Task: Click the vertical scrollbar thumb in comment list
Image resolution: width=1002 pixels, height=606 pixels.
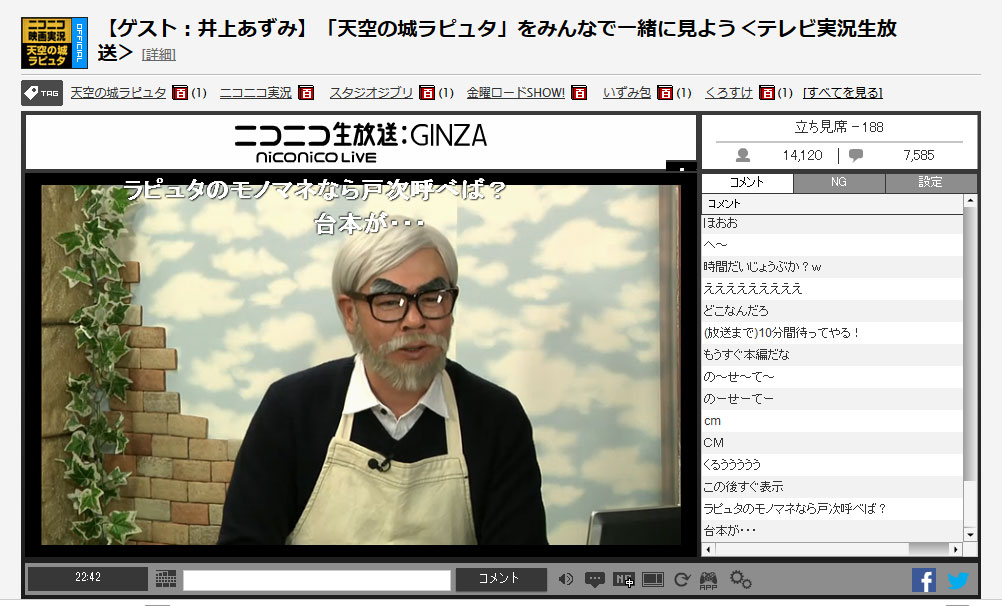Action: pyautogui.click(x=969, y=345)
